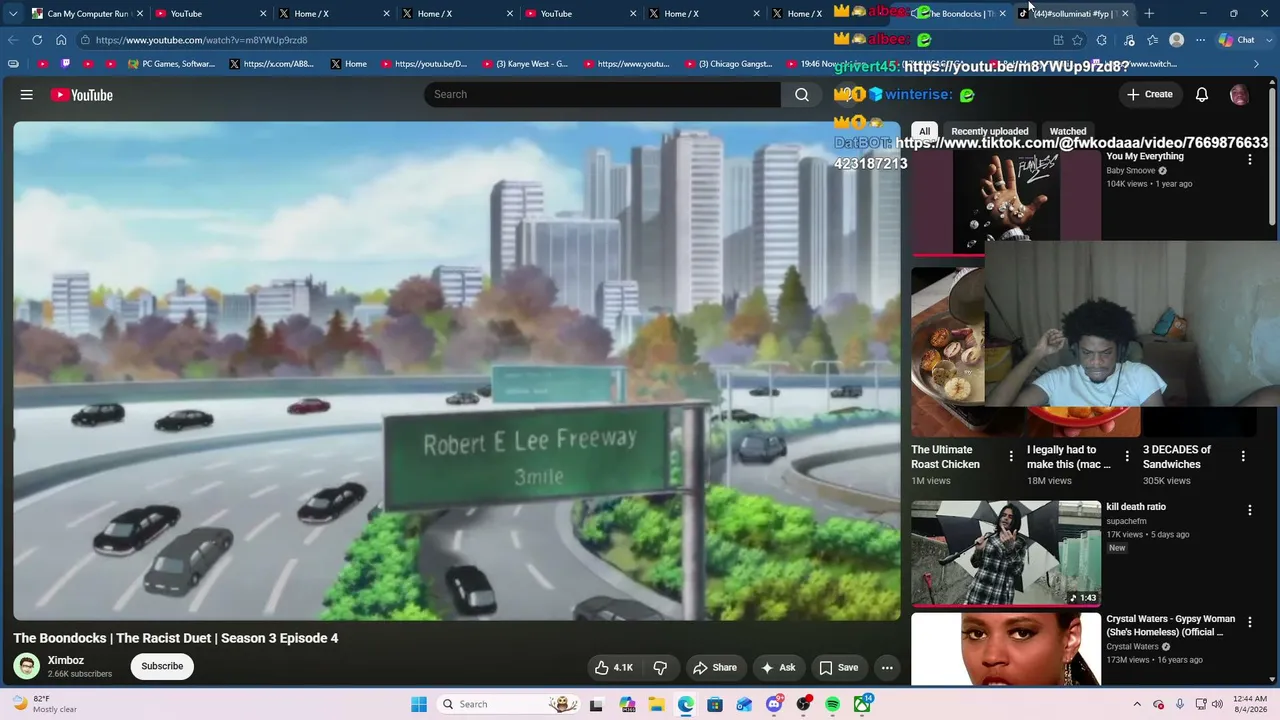The height and width of the screenshot is (720, 1280).
Task: Open the Ximboz channel avatar
Action: click(x=27, y=666)
